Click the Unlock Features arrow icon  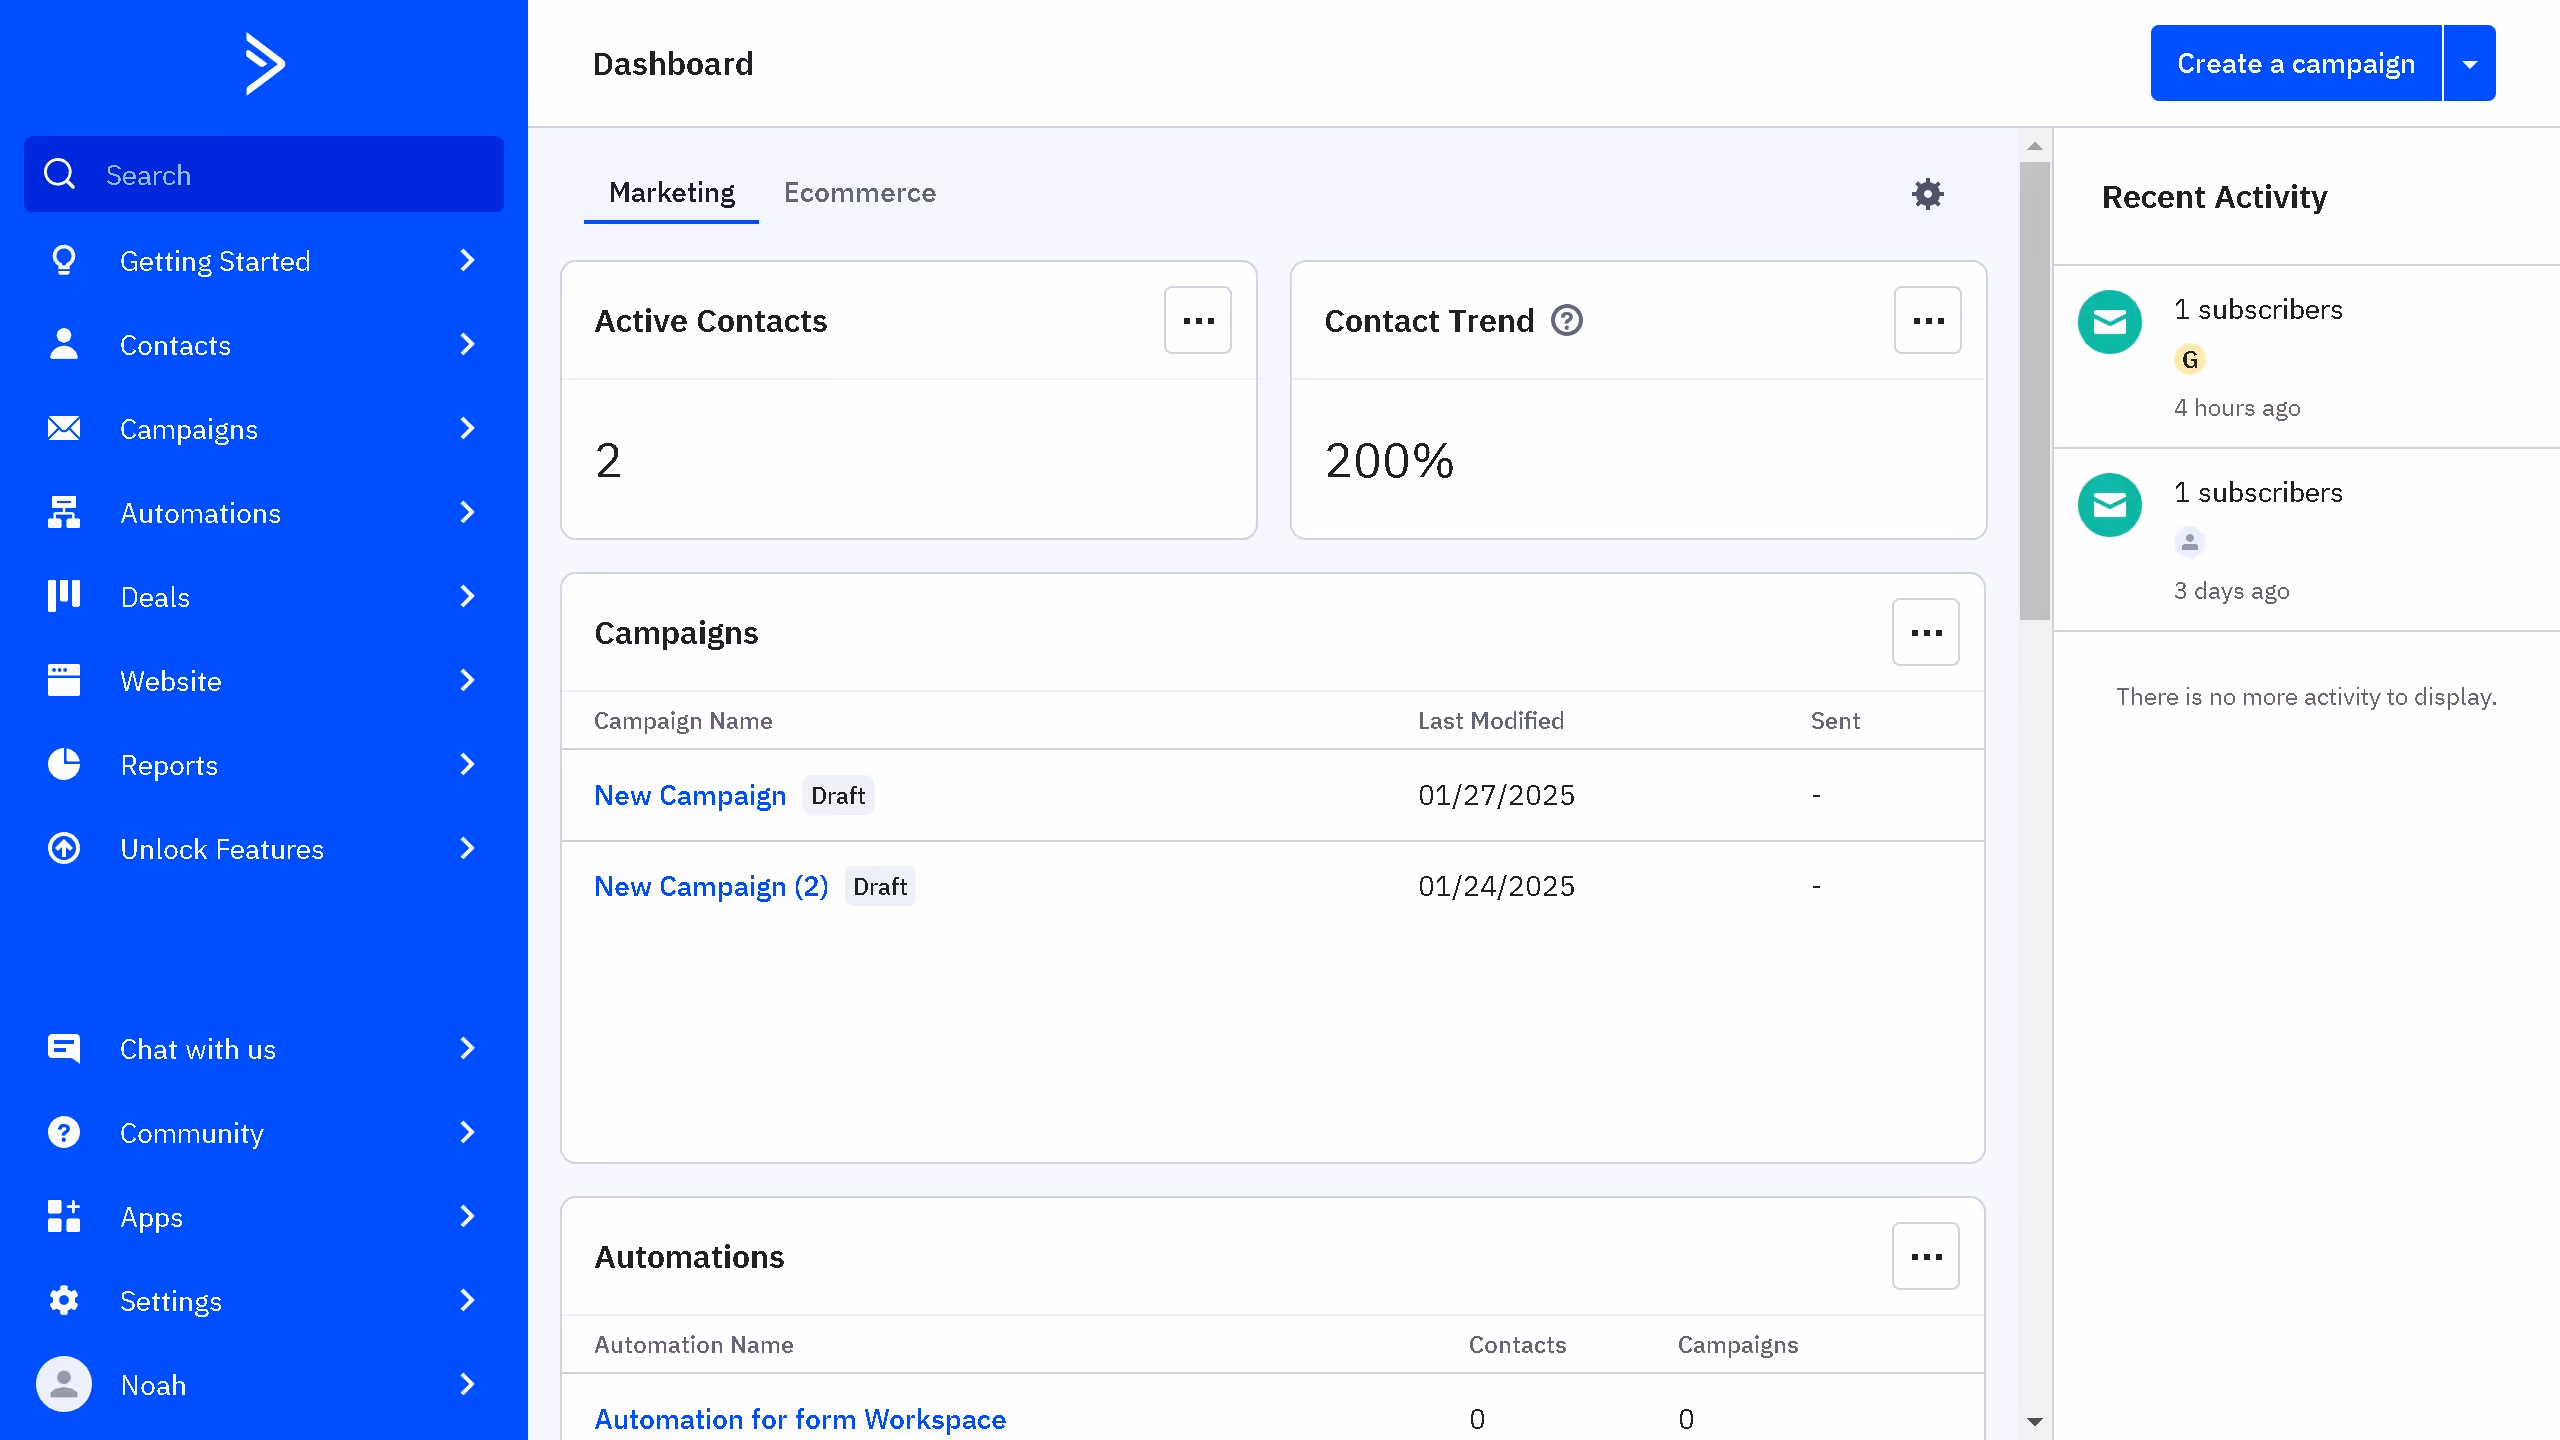pyautogui.click(x=64, y=849)
